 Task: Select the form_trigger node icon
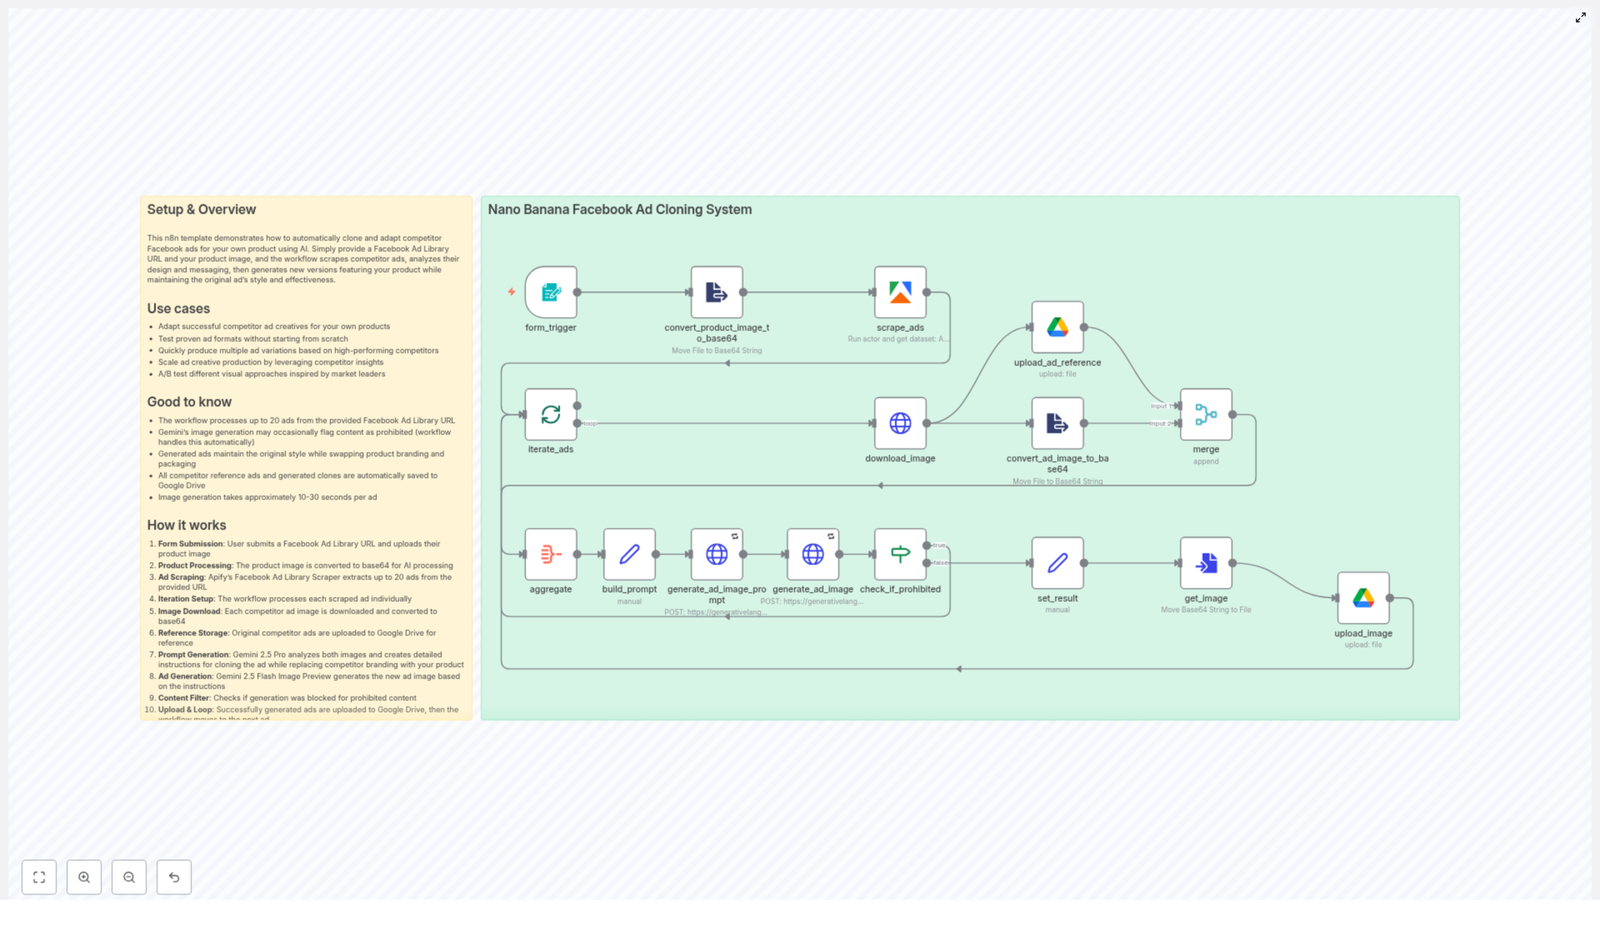[x=551, y=291]
